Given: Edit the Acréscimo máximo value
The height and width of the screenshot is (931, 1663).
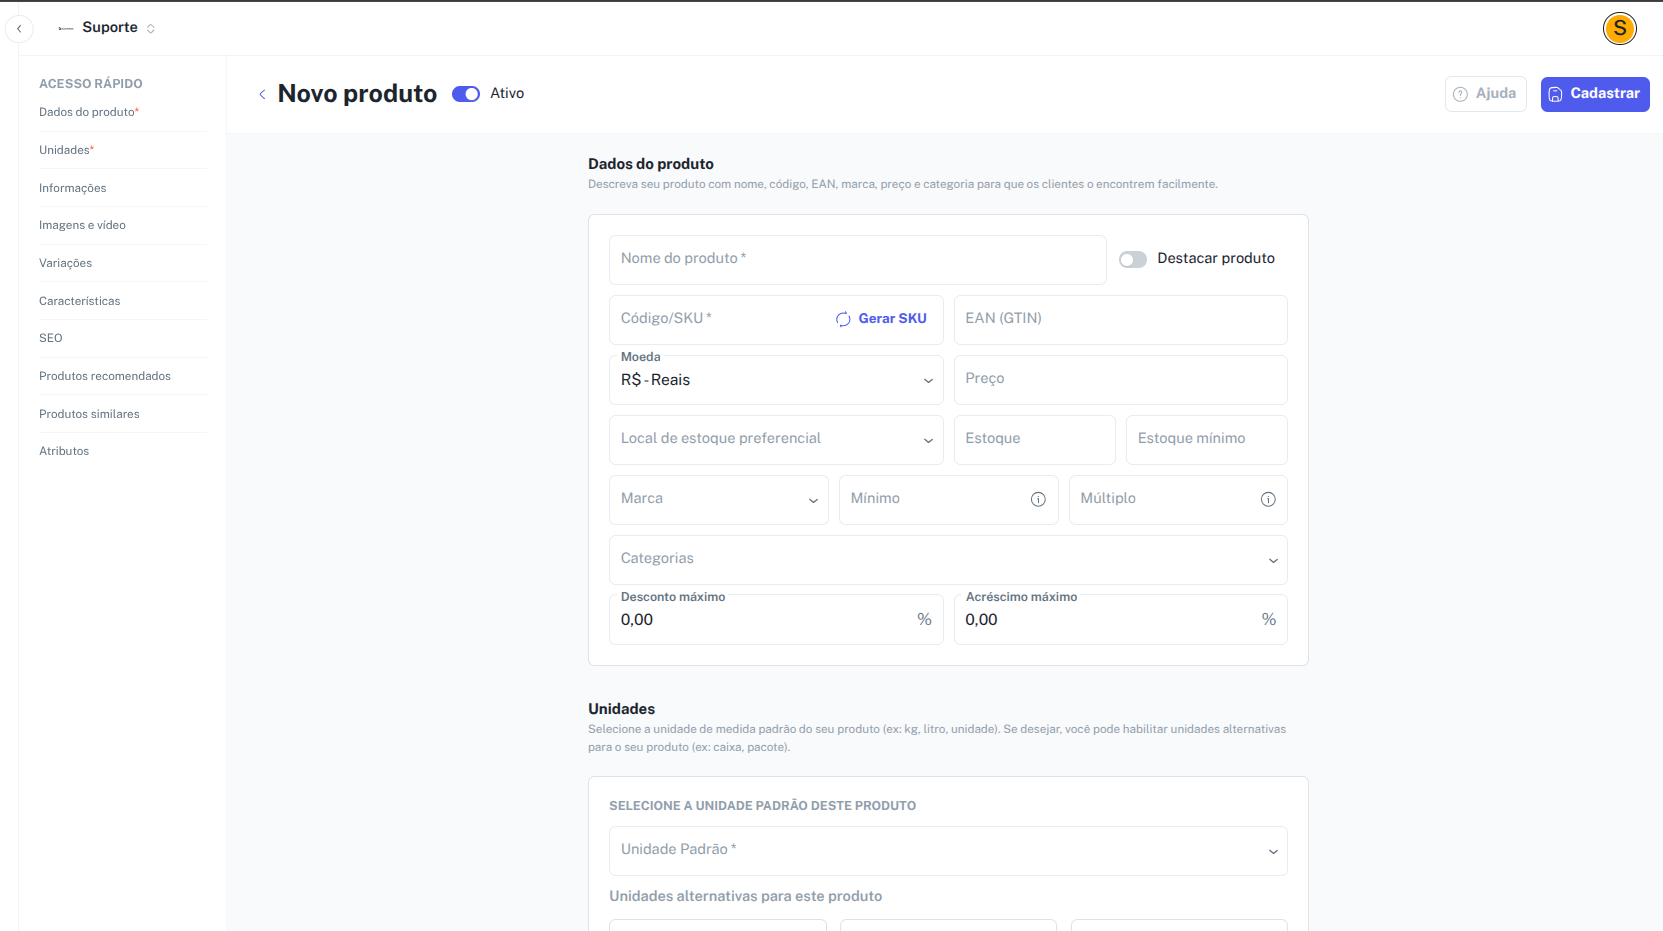Looking at the screenshot, I should tap(1120, 620).
